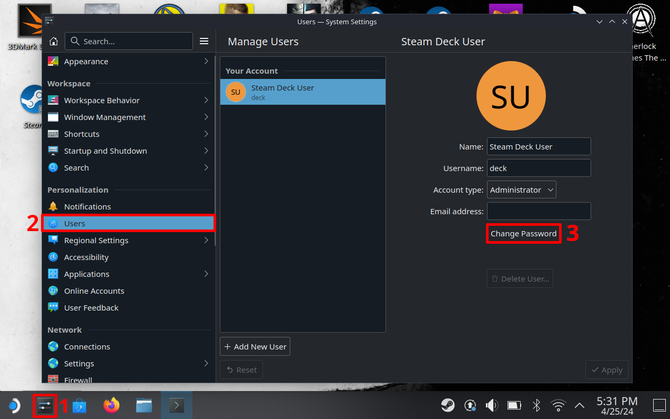Open System Settings from the taskbar
The image size is (670, 419).
45,405
